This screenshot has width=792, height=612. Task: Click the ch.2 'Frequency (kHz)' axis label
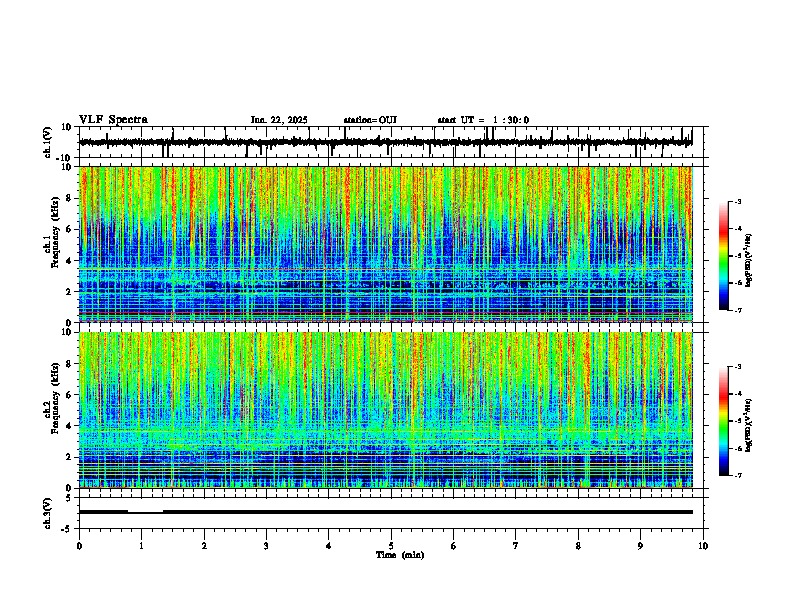[x=55, y=398]
